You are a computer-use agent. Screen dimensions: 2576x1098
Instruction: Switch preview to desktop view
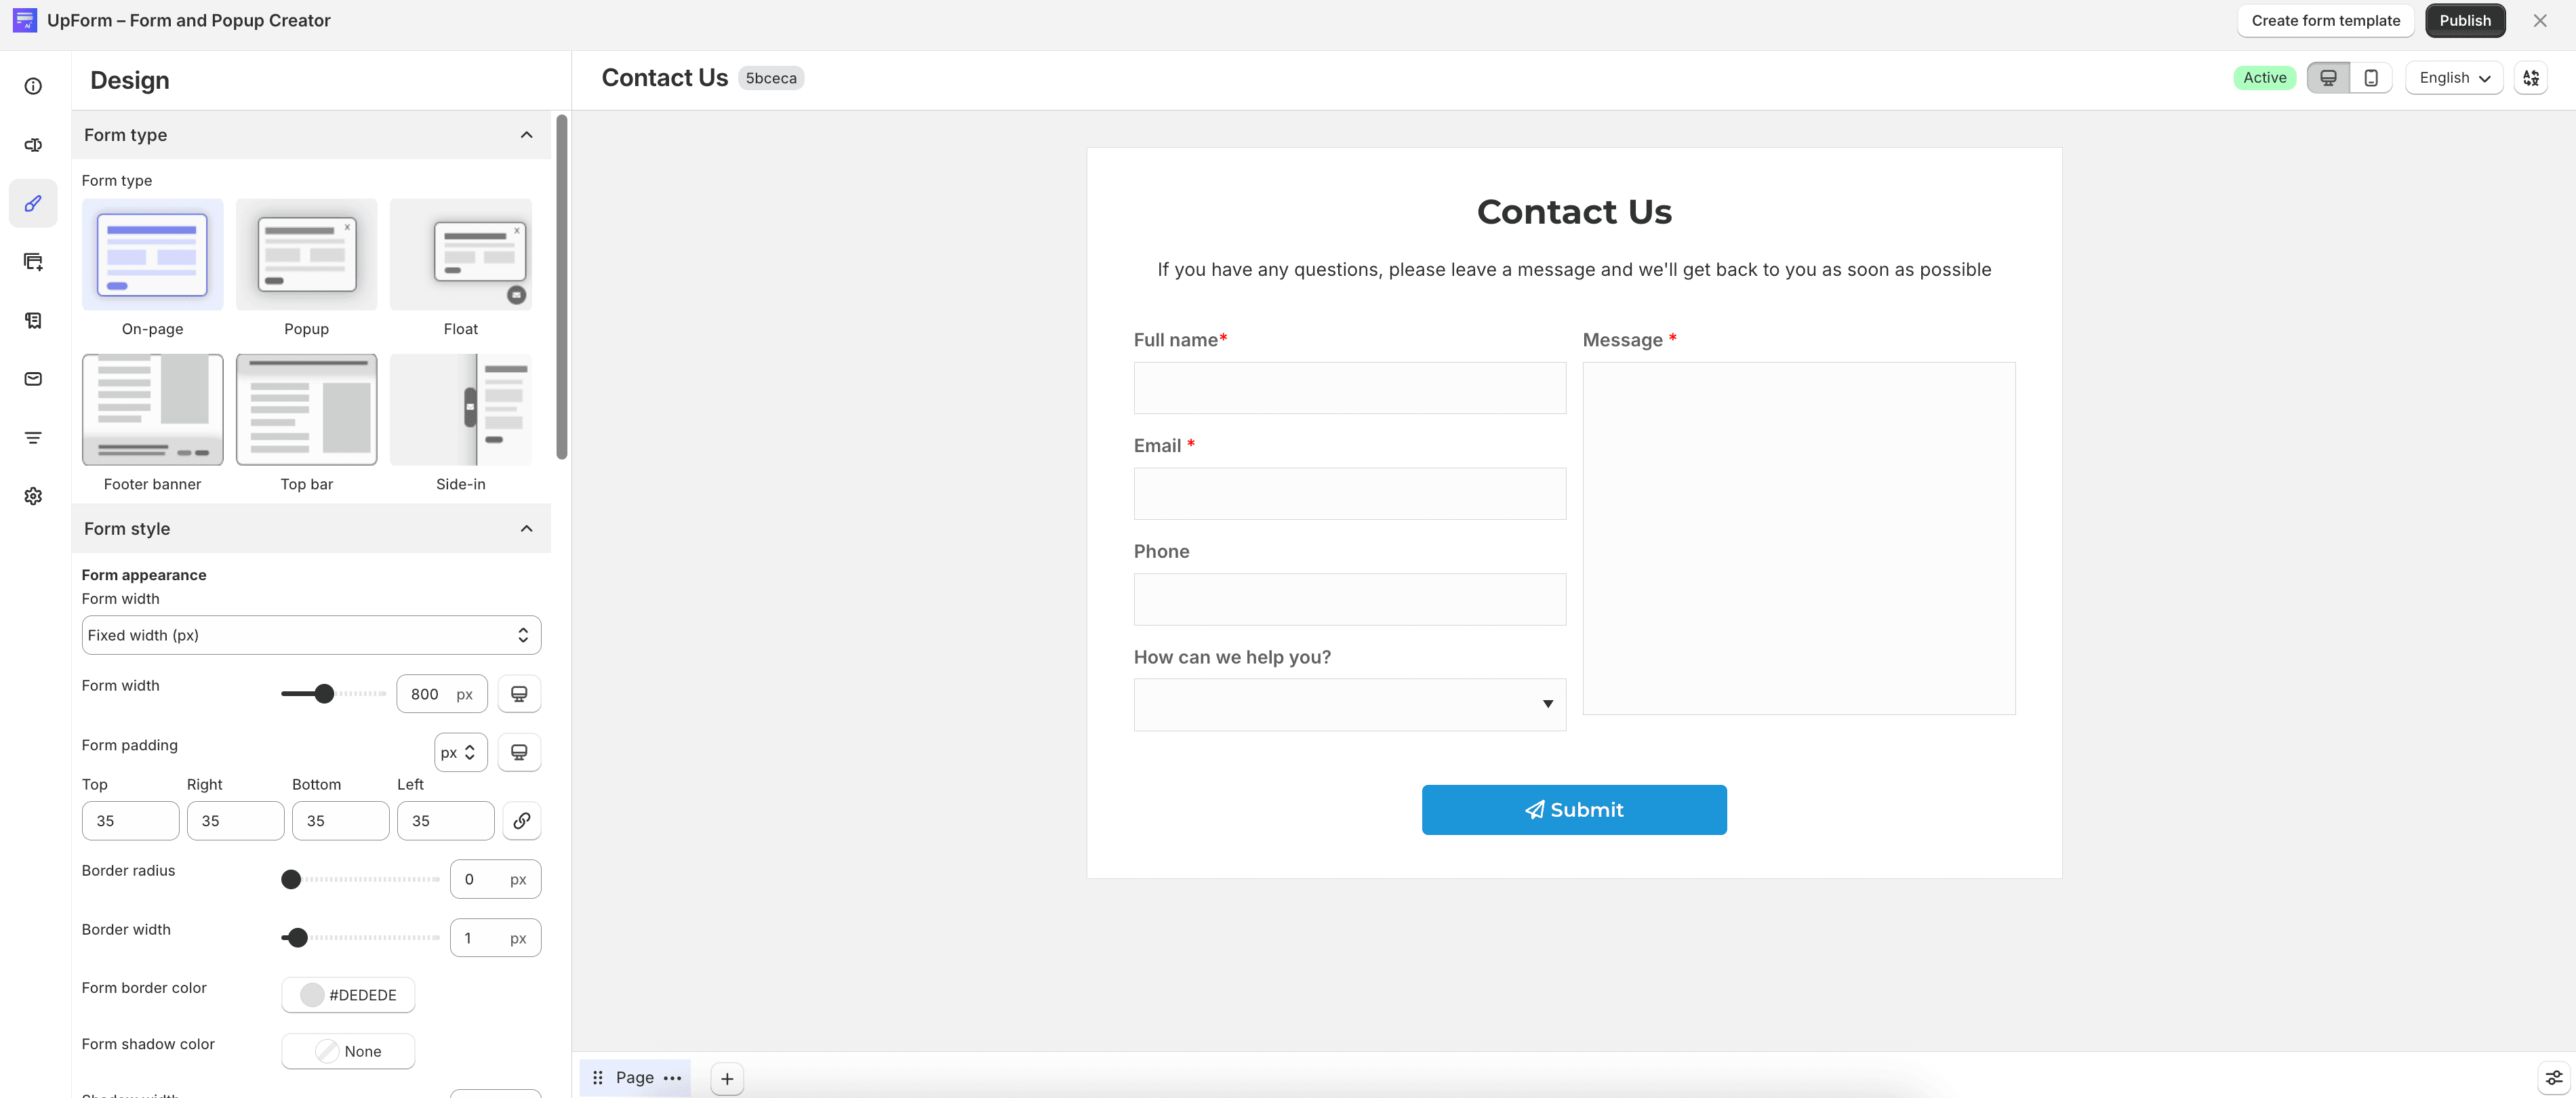[2328, 78]
